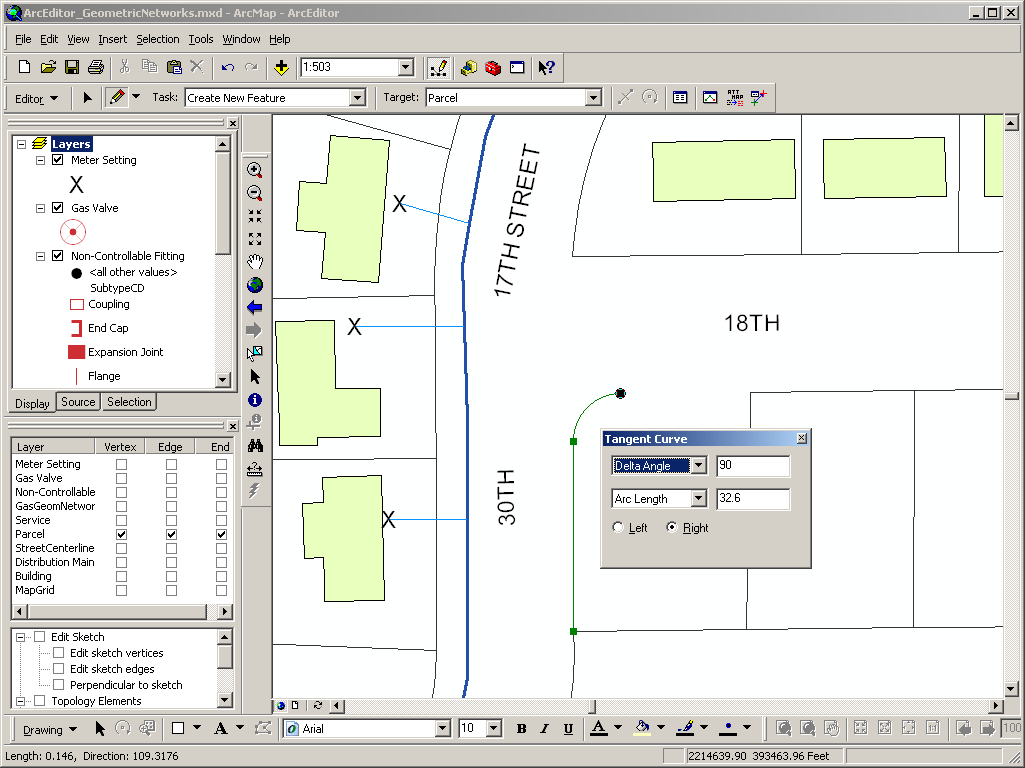Click the Add Data yellow plus icon
The image size is (1025, 768).
281,67
